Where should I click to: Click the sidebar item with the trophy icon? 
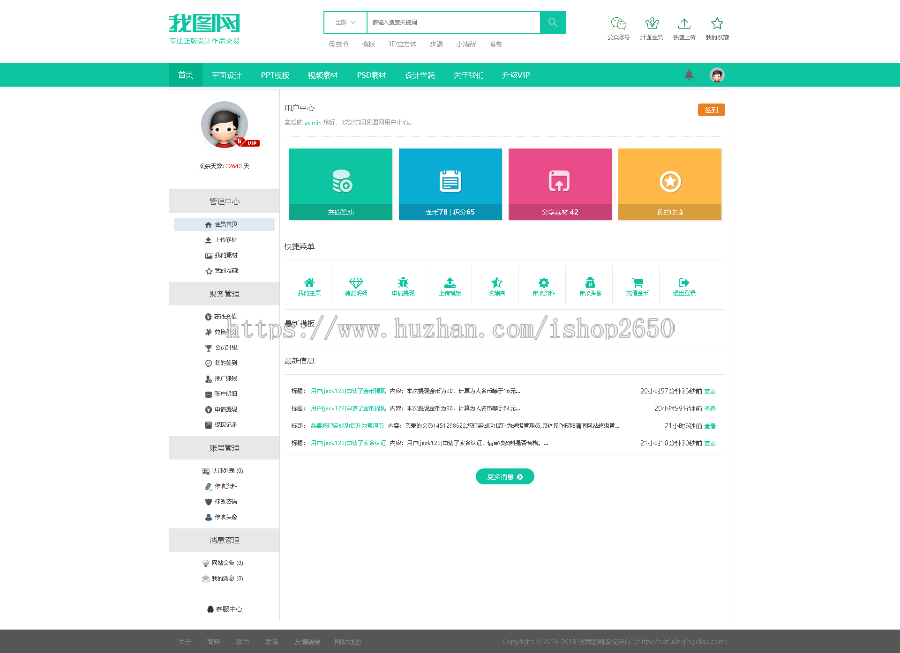pyautogui.click(x=221, y=348)
